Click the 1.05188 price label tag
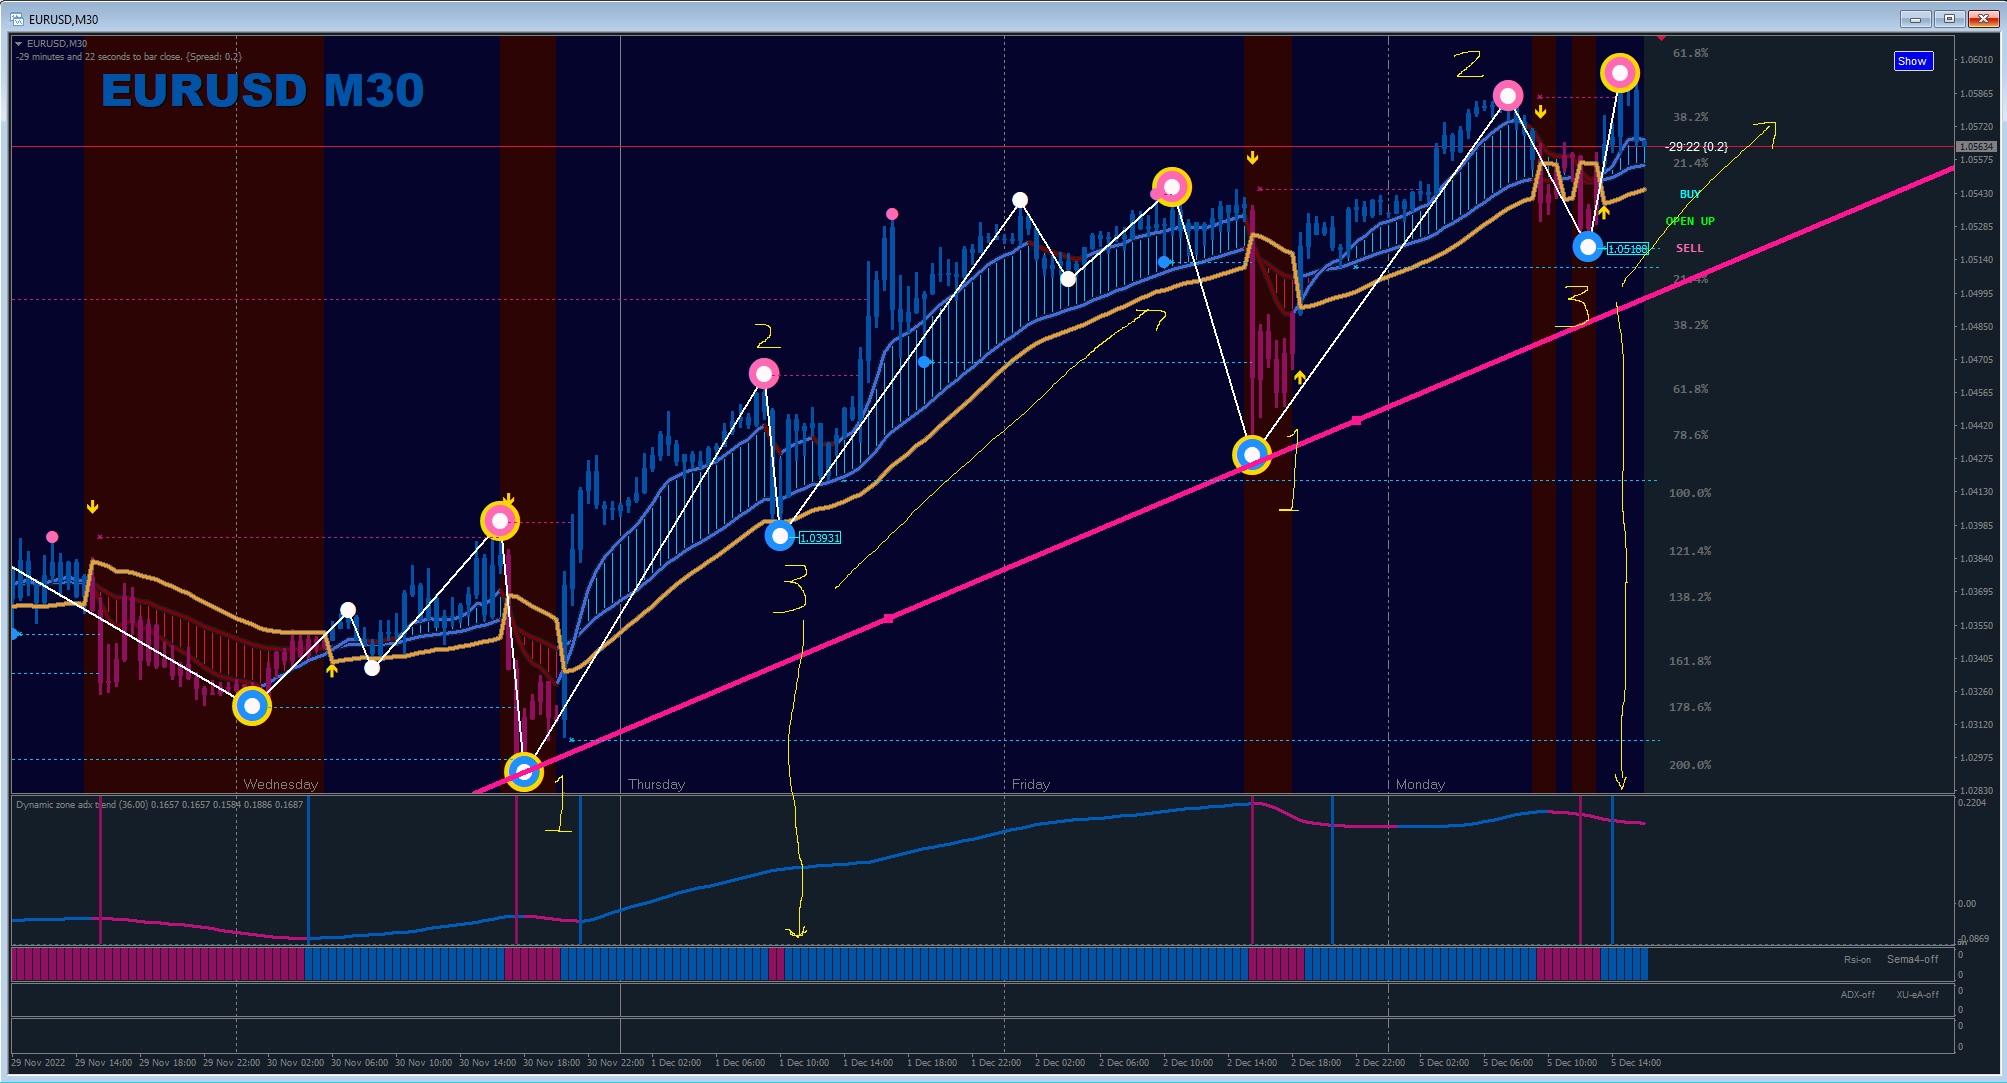Screen dimensions: 2007x1083 (1627, 249)
